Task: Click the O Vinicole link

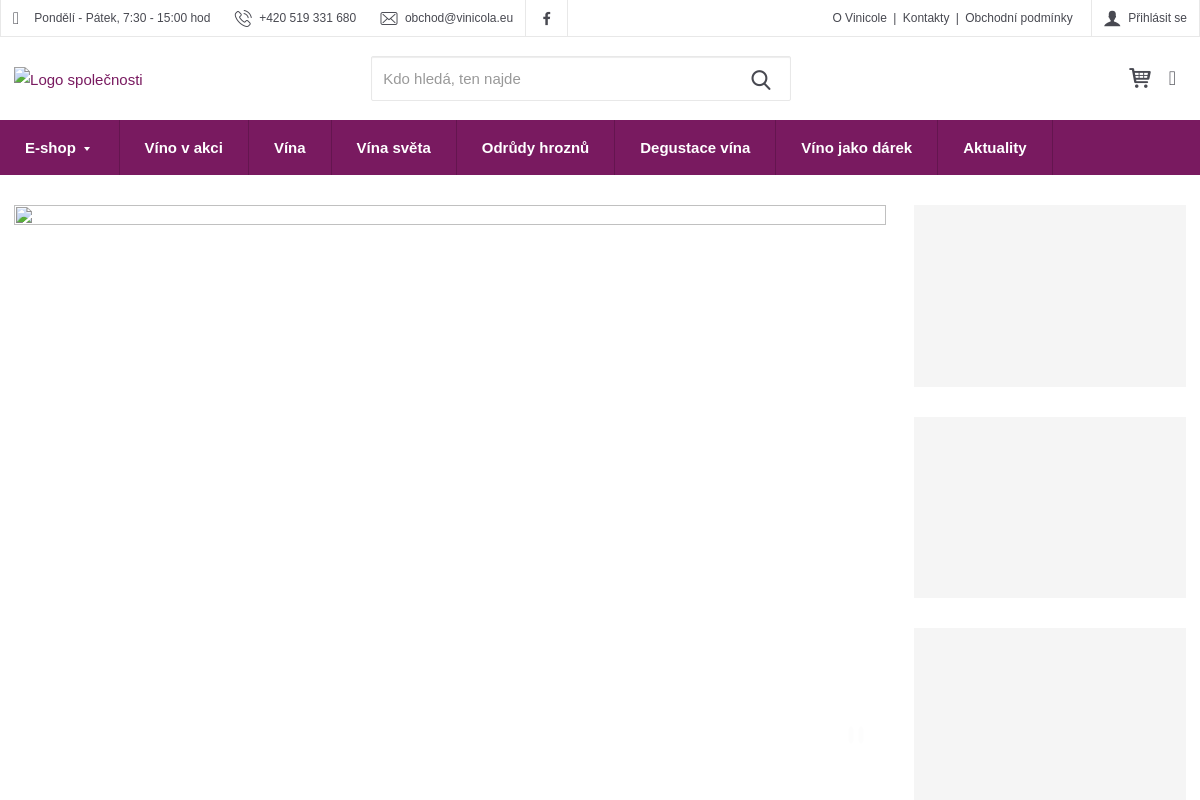Action: (x=859, y=18)
